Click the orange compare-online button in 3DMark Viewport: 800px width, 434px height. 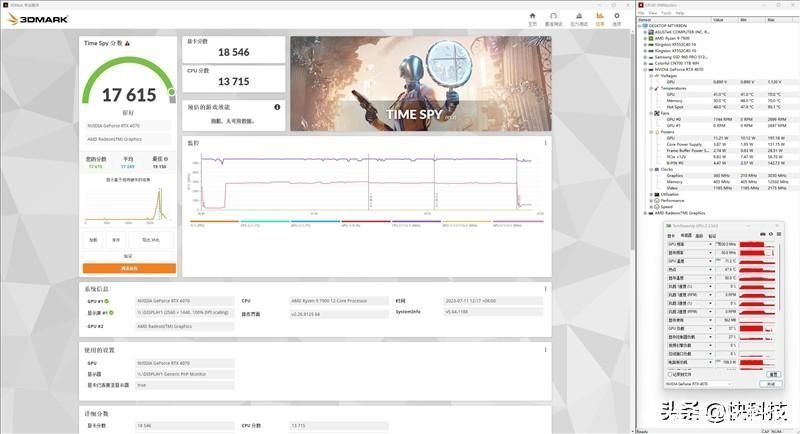point(129,268)
